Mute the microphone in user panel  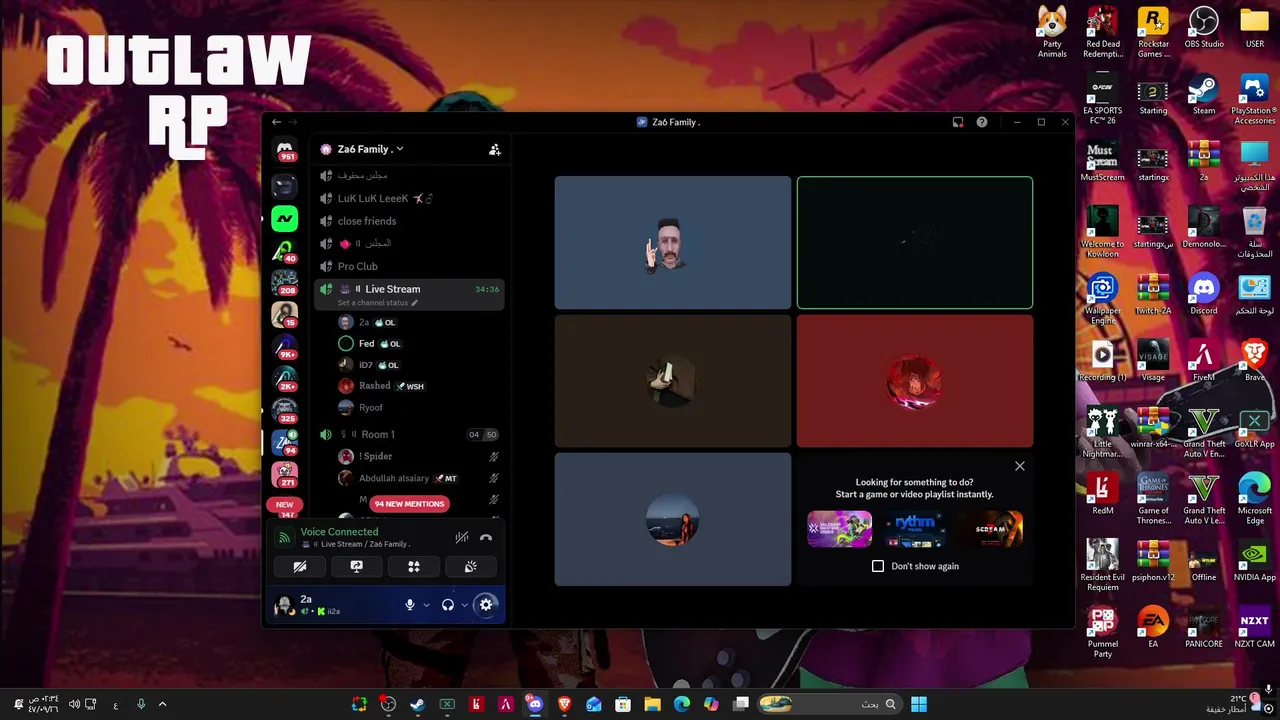409,605
